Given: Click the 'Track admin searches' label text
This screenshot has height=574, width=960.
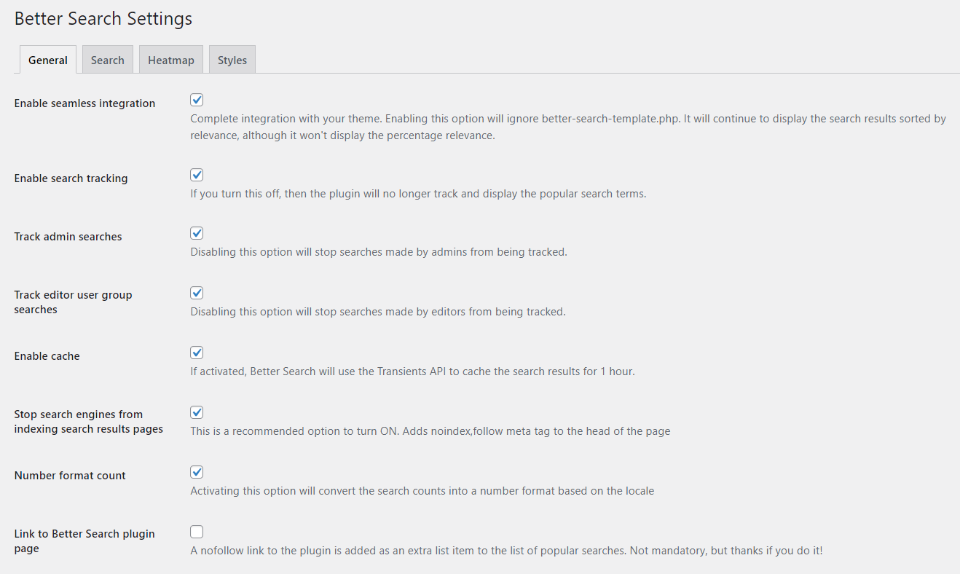Looking at the screenshot, I should (68, 237).
